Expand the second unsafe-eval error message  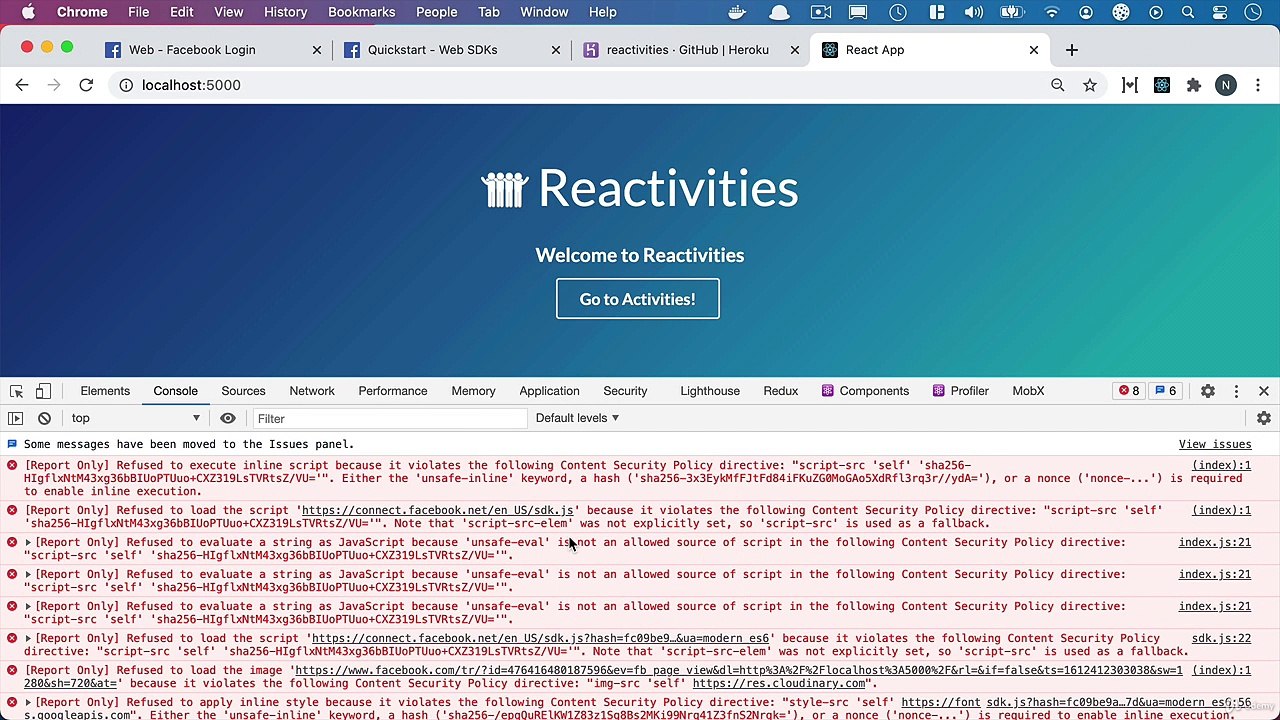pyautogui.click(x=28, y=575)
